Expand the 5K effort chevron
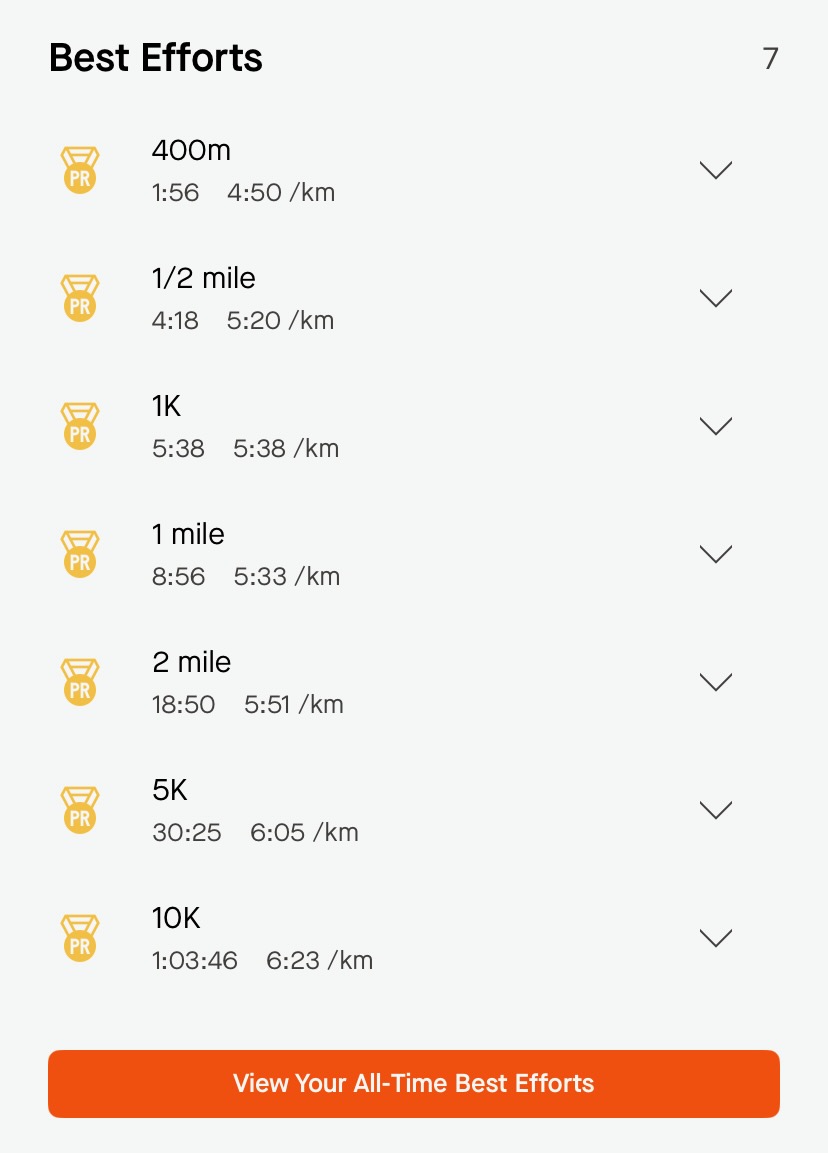 715,810
